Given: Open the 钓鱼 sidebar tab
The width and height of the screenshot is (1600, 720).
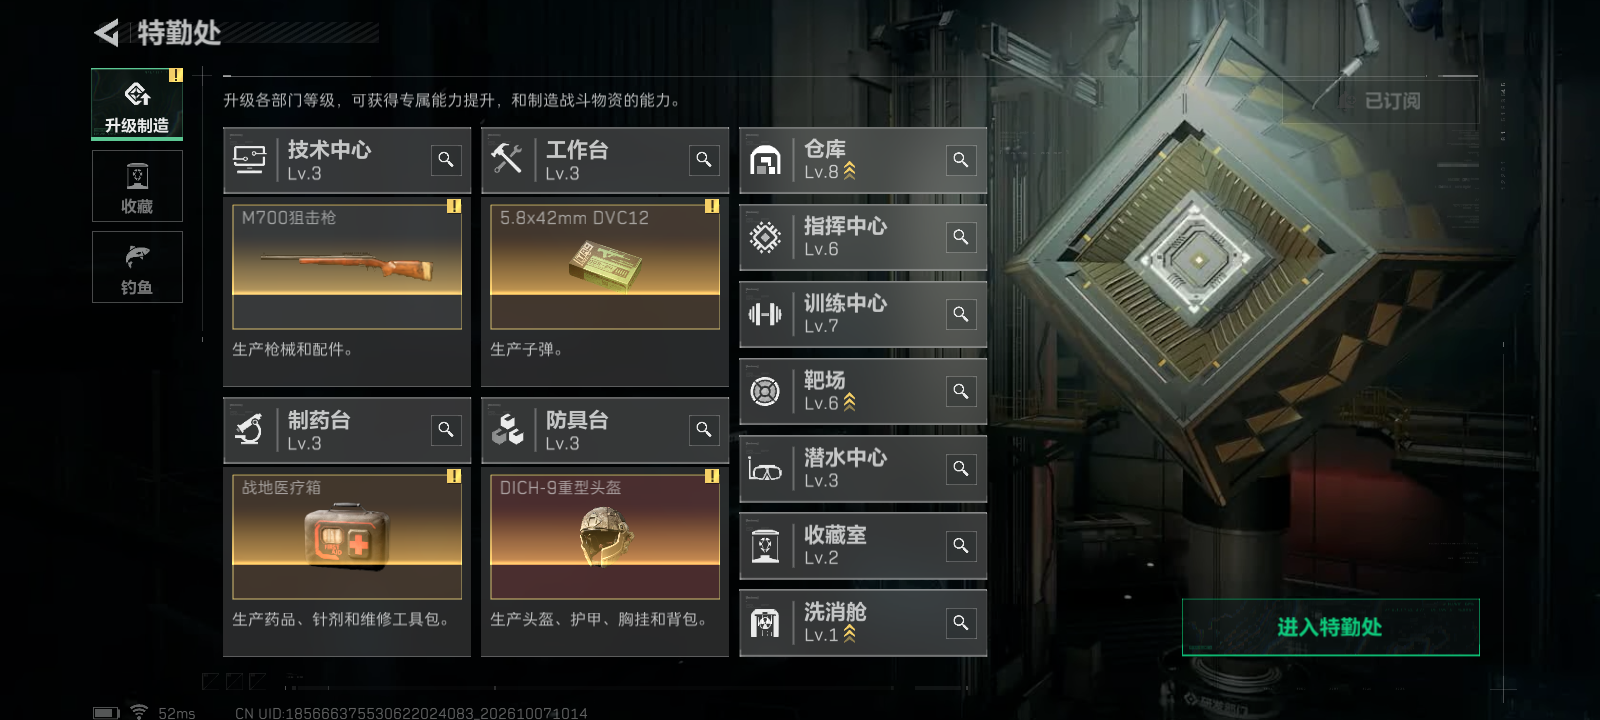Looking at the screenshot, I should click(137, 267).
